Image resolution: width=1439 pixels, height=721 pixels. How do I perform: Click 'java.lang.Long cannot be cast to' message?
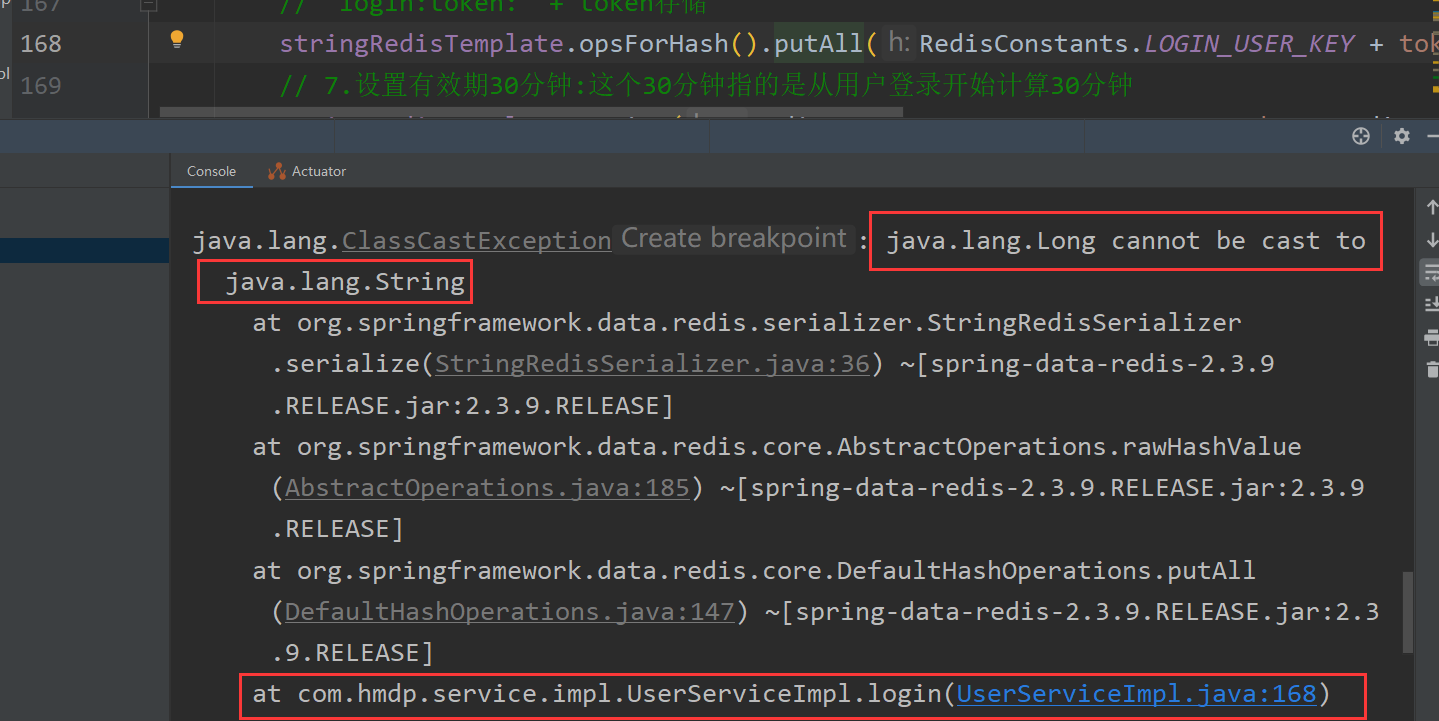(1126, 241)
